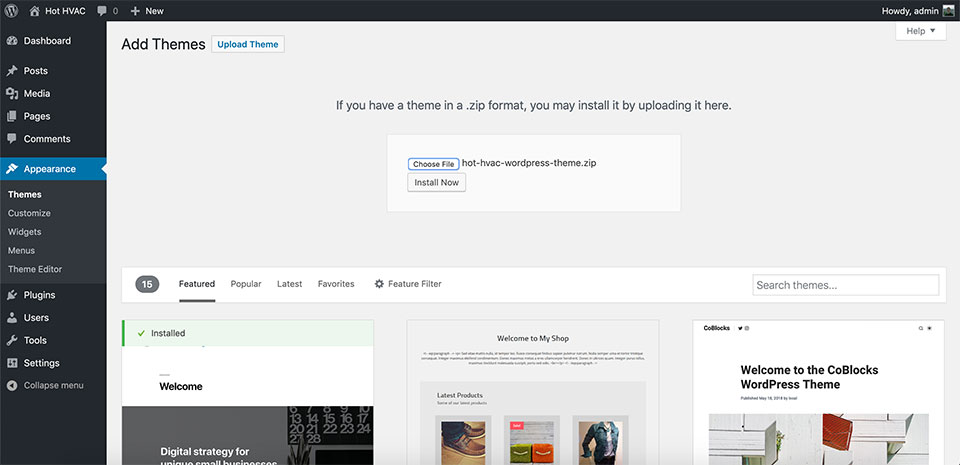
Task: Click the home icon beside Hot HVAC
Action: coord(34,10)
